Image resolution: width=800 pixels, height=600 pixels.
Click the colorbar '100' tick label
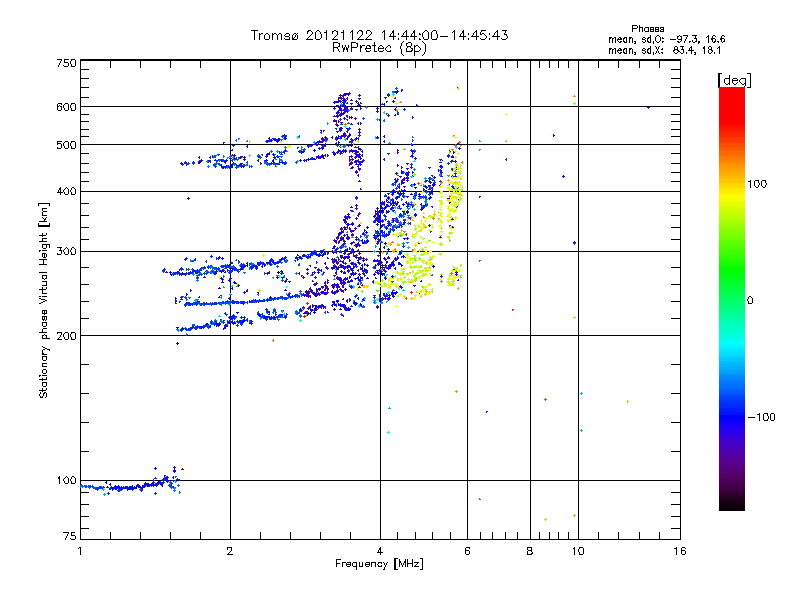tap(757, 184)
